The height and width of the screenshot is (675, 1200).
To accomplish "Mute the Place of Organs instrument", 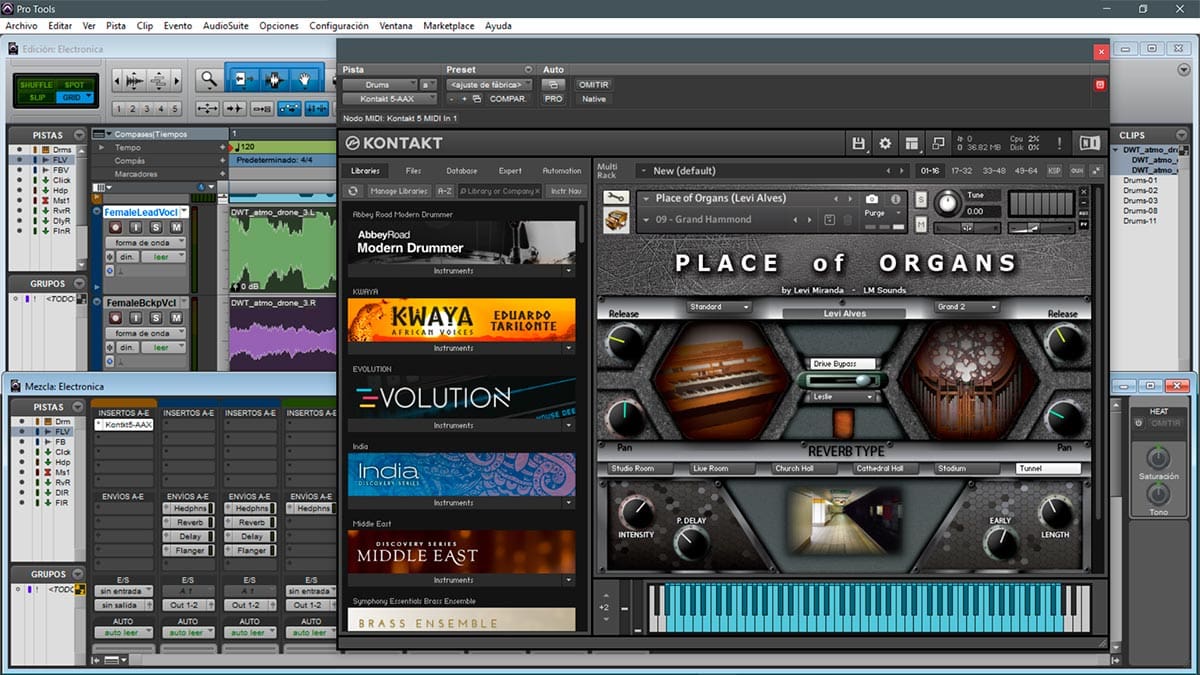I will tap(921, 224).
